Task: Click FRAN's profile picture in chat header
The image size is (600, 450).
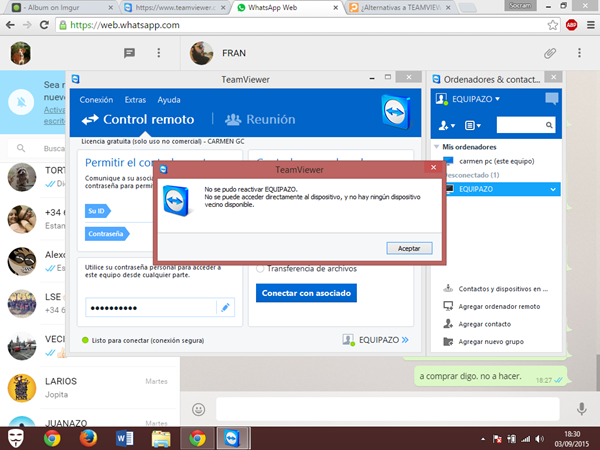Action: (x=202, y=53)
